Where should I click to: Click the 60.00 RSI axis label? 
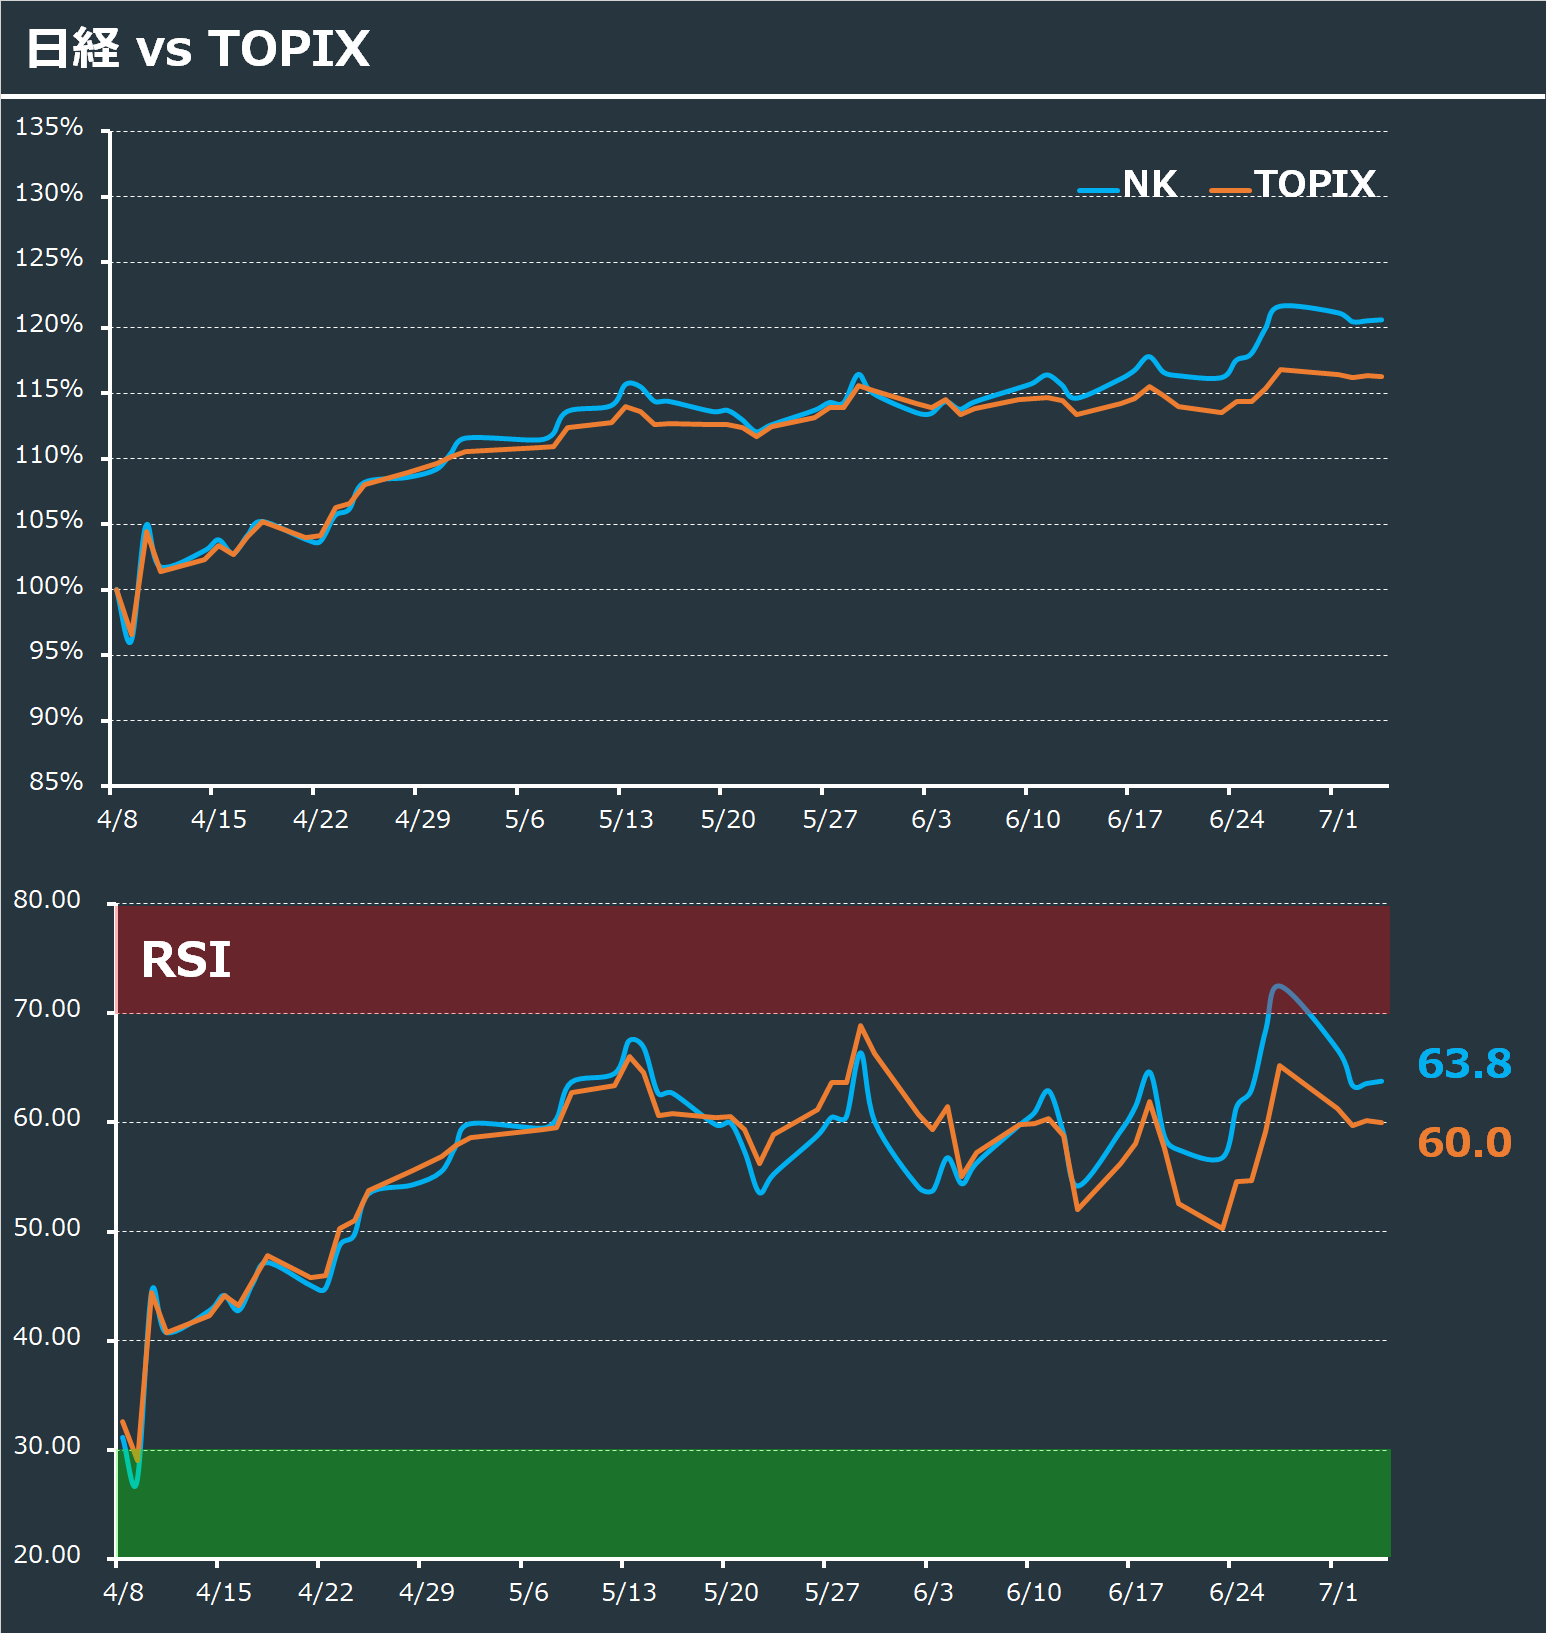pyautogui.click(x=47, y=1118)
